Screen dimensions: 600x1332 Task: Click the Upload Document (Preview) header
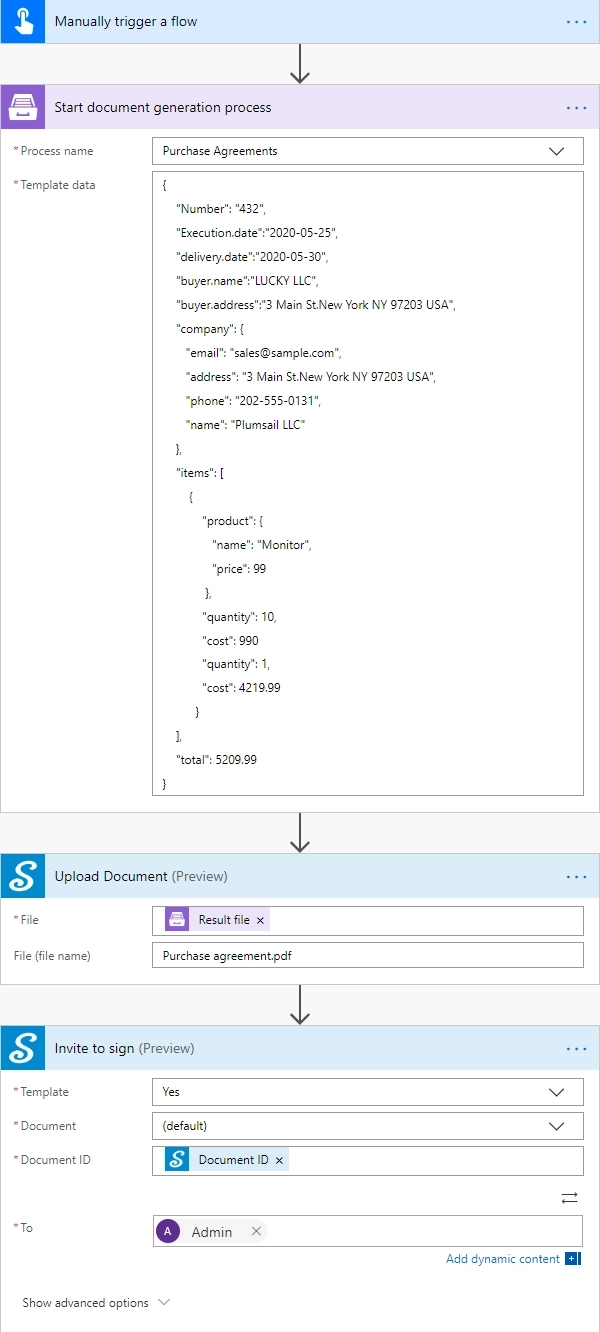(300, 876)
